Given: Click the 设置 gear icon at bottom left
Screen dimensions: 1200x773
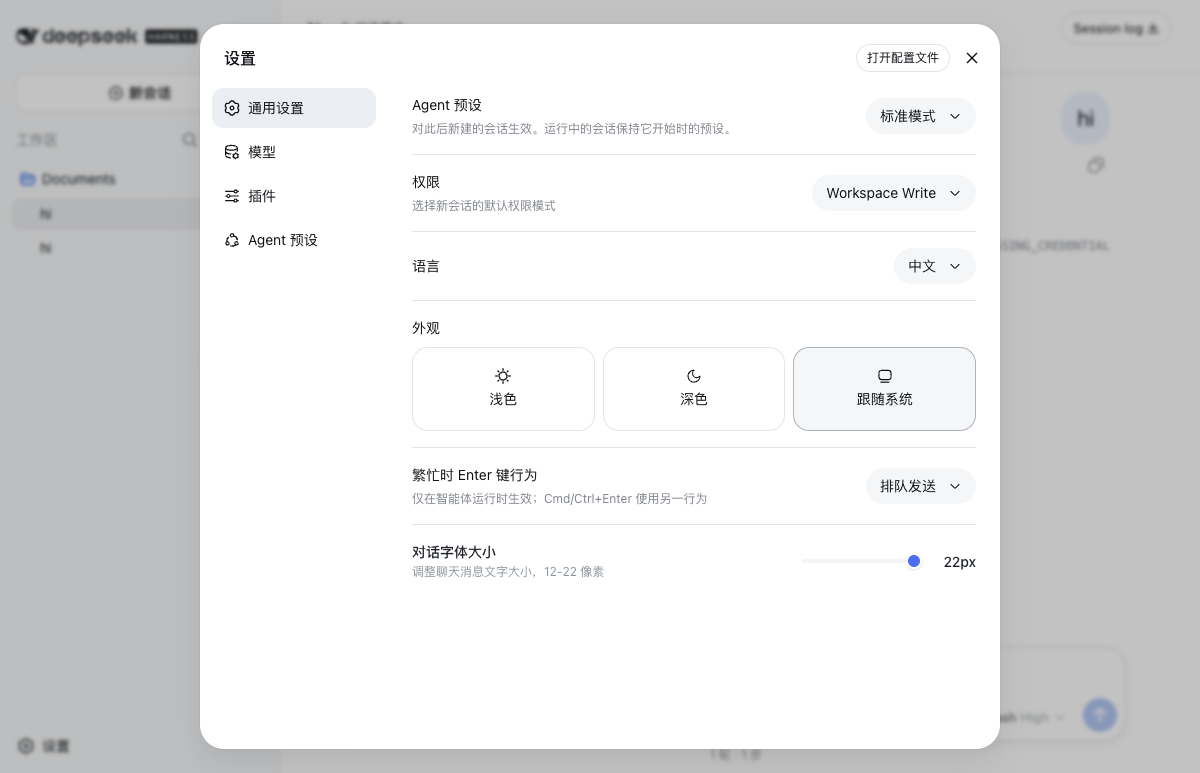Looking at the screenshot, I should pyautogui.click(x=26, y=746).
